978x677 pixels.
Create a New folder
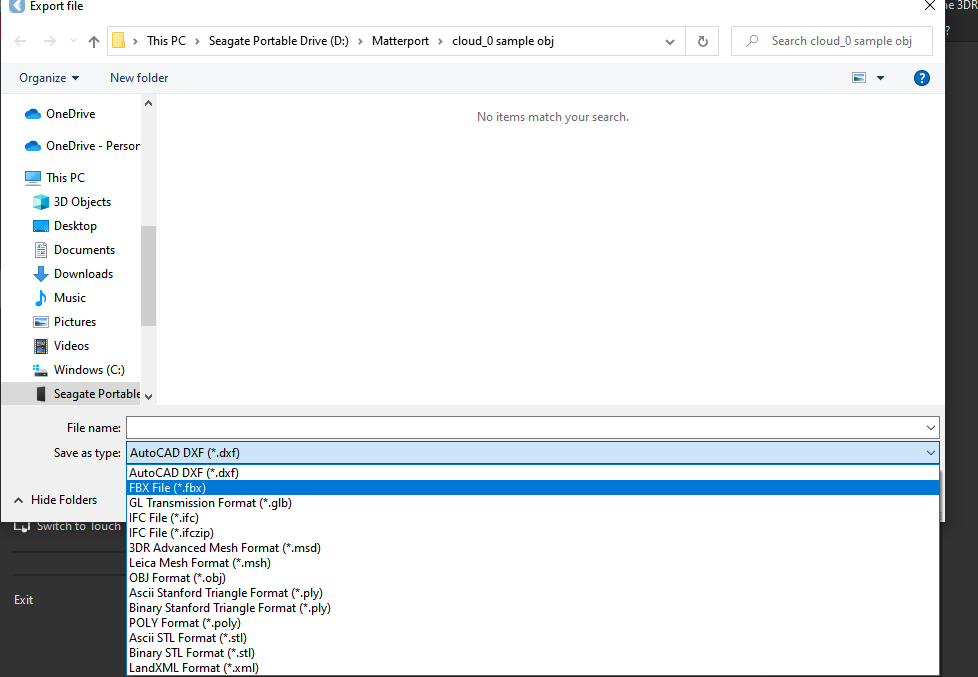click(x=139, y=78)
